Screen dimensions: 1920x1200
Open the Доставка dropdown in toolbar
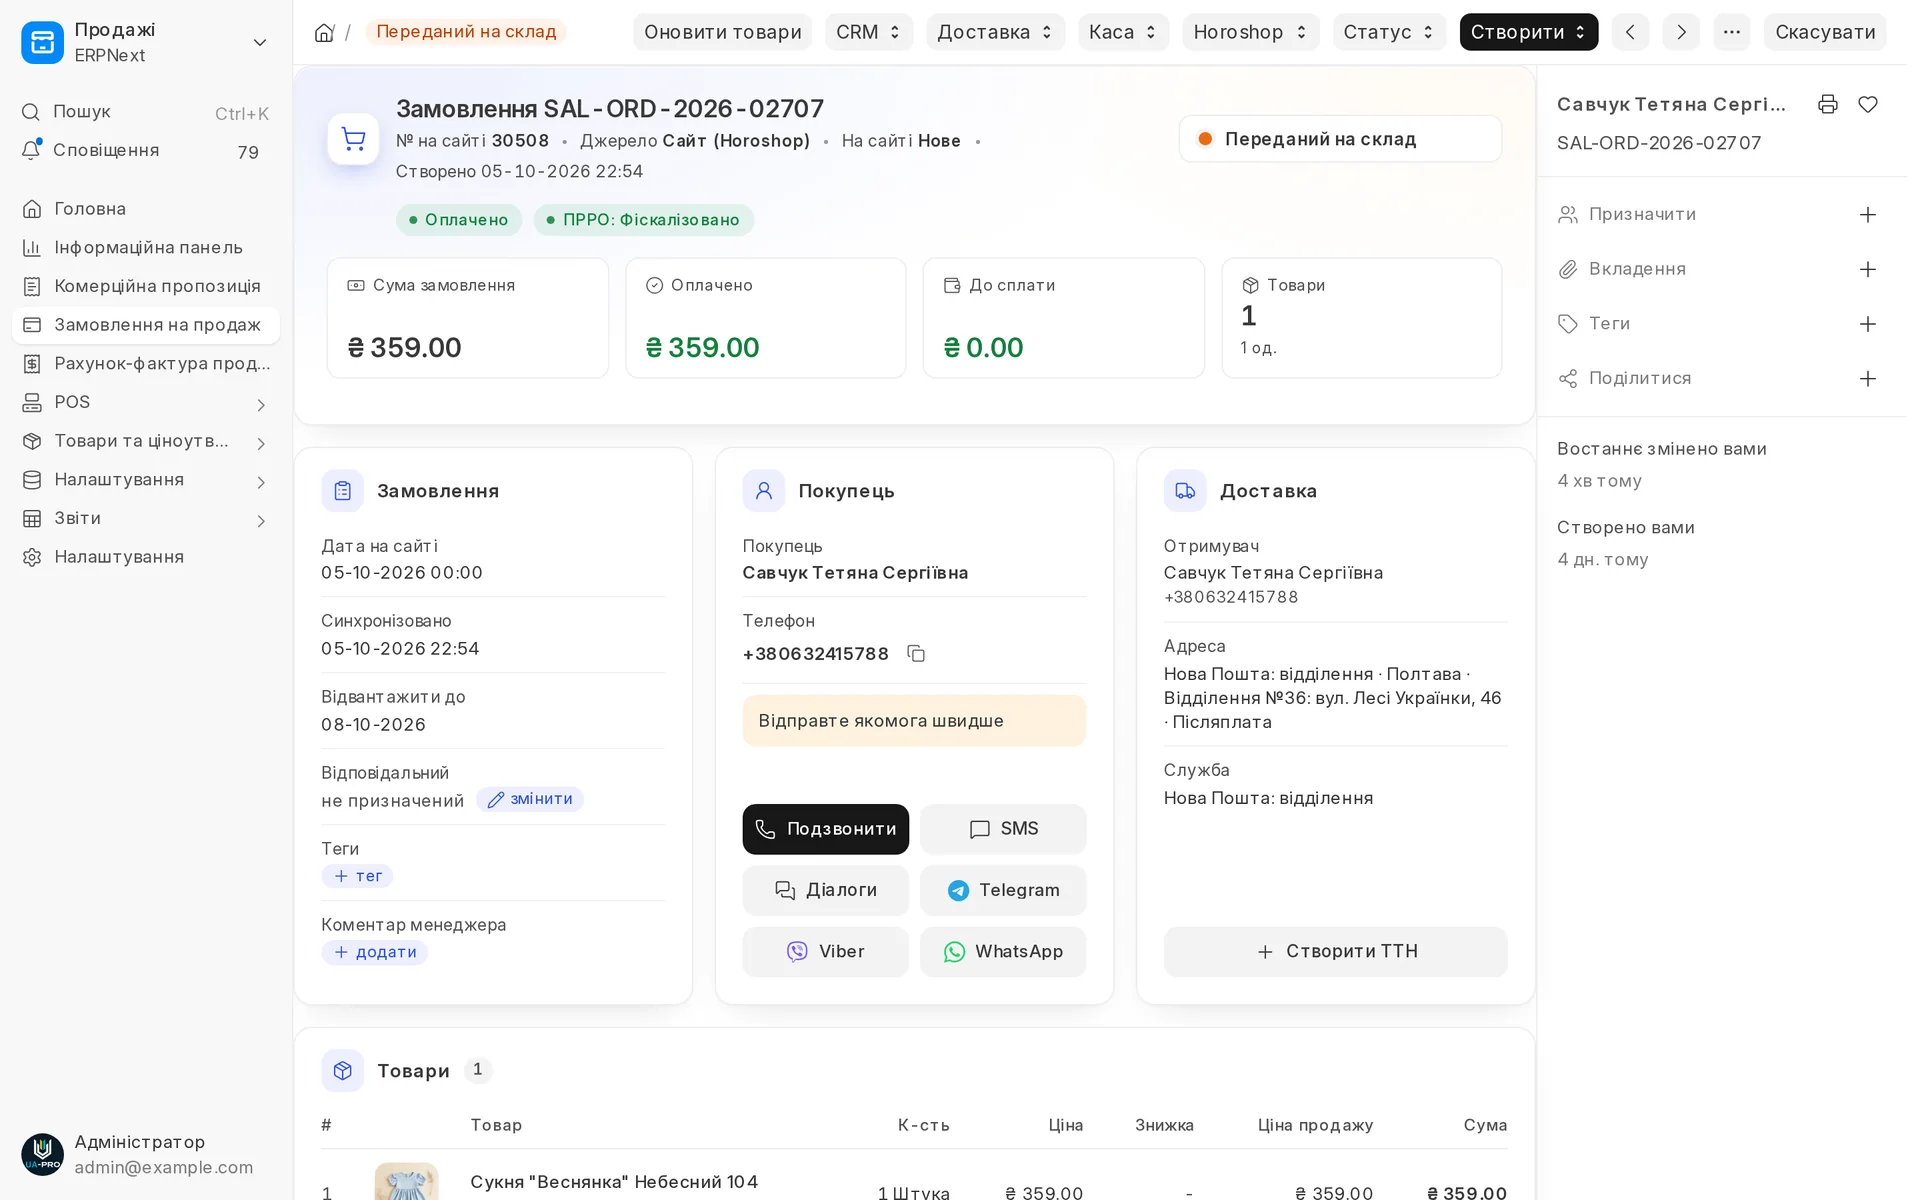click(x=995, y=32)
